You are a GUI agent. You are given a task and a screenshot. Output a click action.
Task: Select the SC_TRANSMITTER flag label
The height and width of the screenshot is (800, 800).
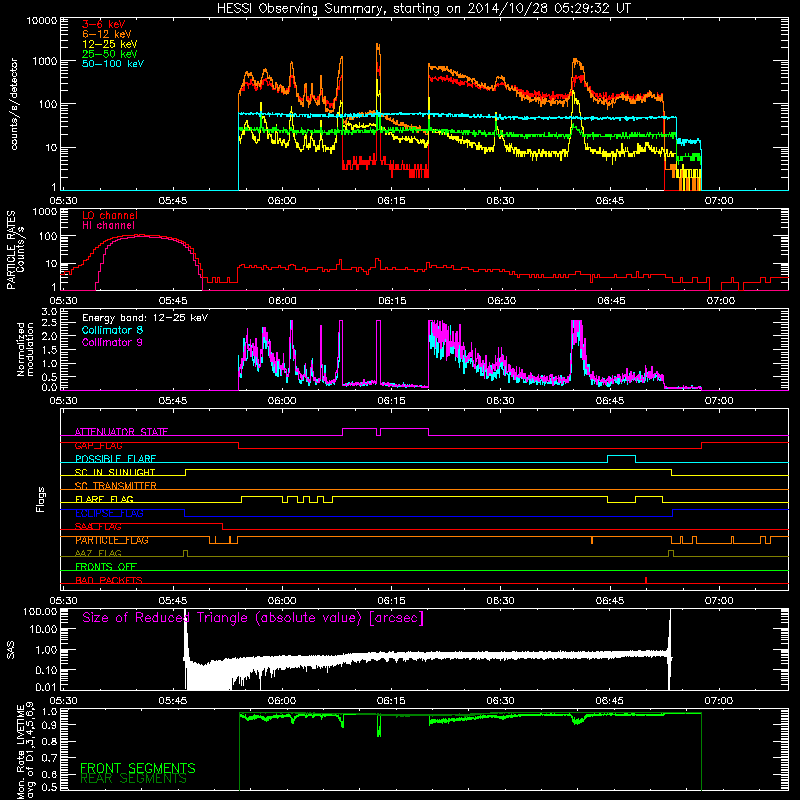point(116,485)
